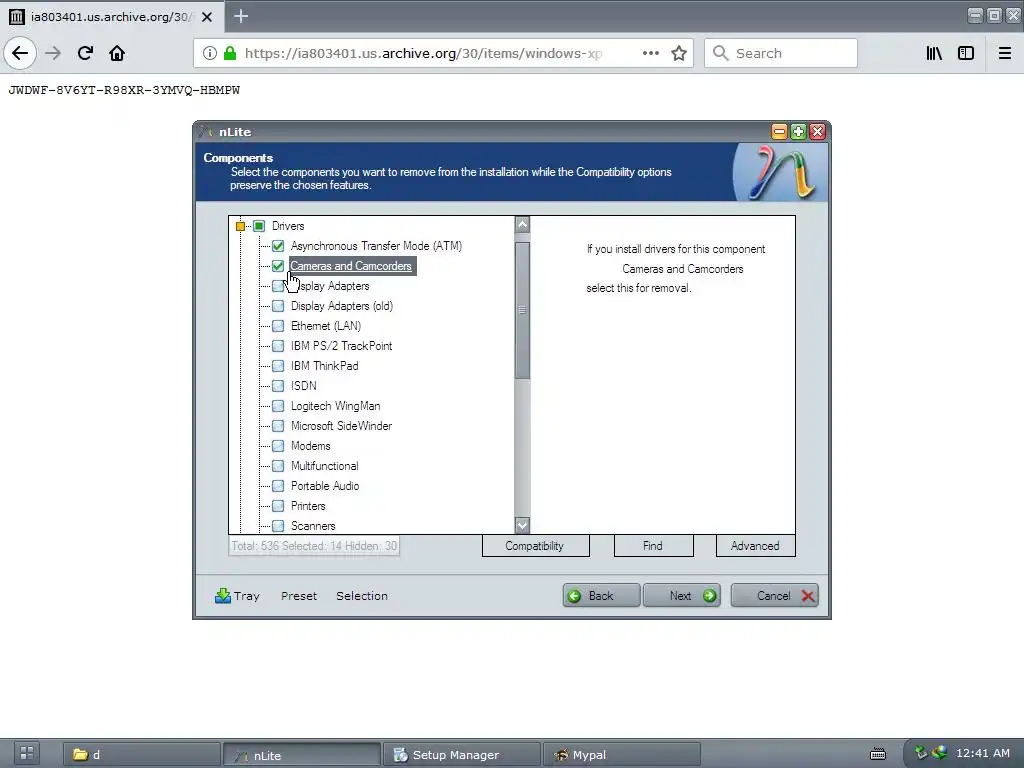Check the Microsoft SideWinder checkbox

[278, 426]
